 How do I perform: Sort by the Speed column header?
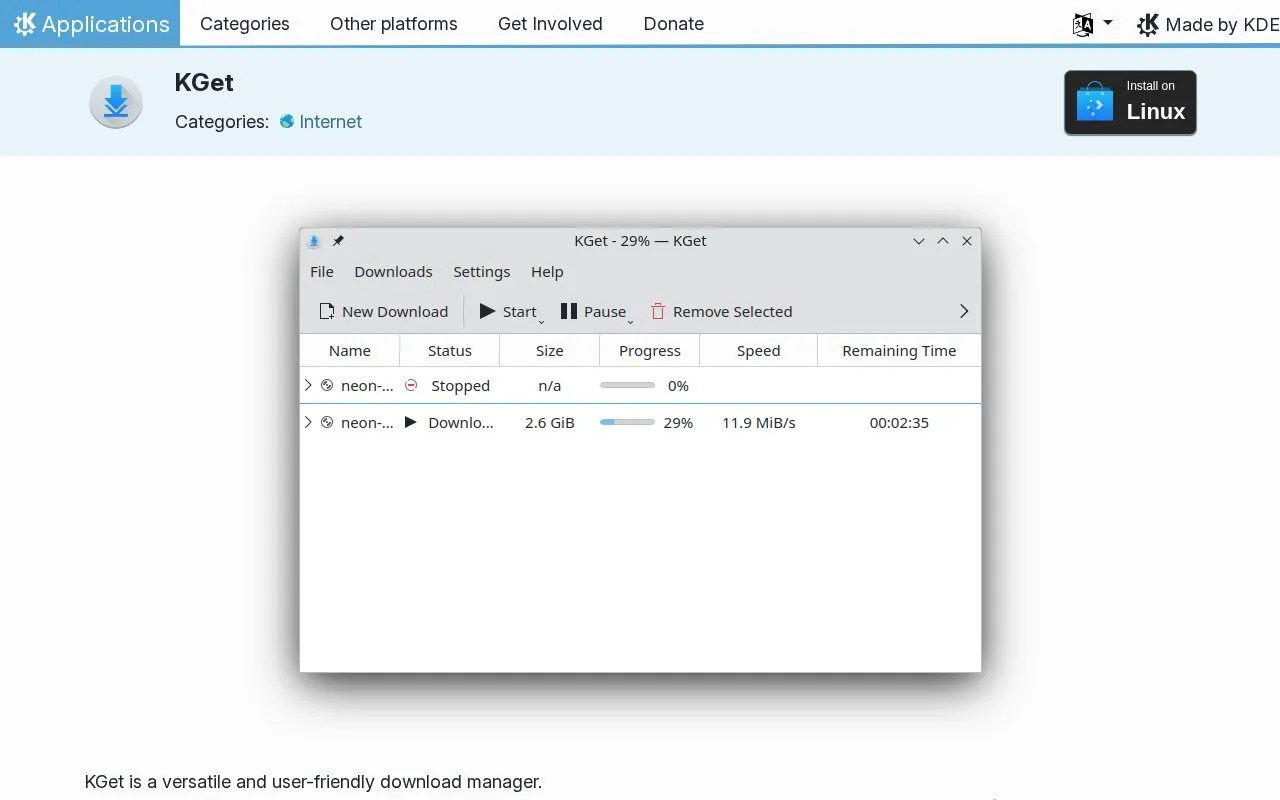[x=759, y=351]
